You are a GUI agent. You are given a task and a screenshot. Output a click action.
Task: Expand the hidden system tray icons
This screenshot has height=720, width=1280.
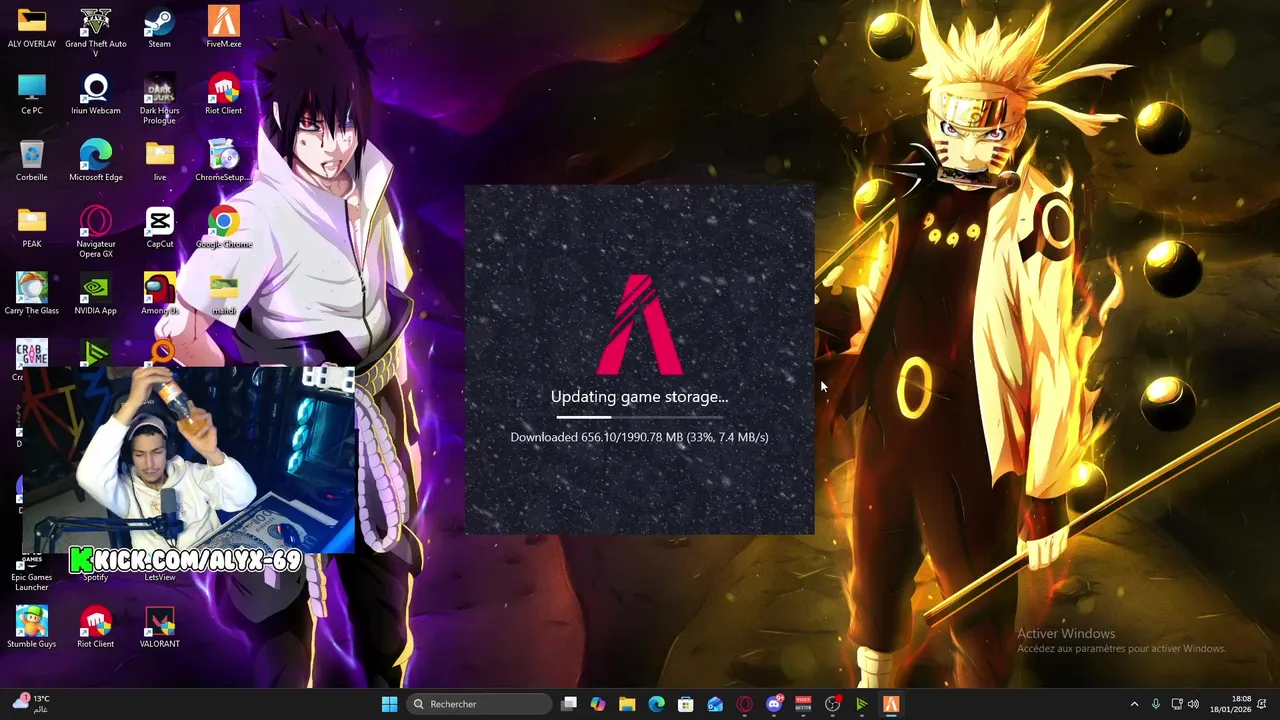click(1134, 704)
